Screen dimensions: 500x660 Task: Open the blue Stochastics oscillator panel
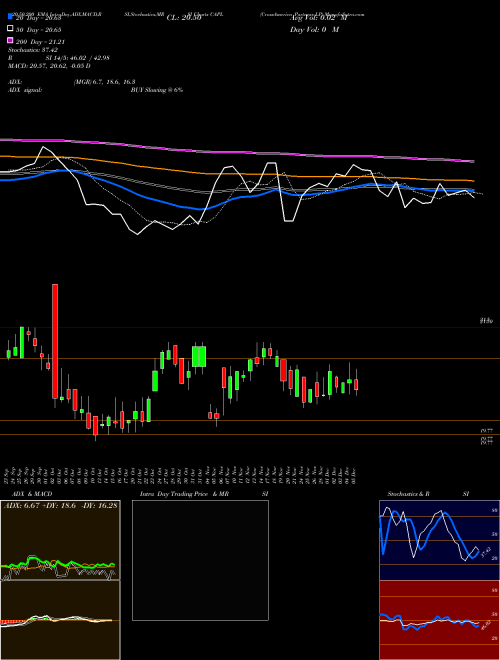439,540
